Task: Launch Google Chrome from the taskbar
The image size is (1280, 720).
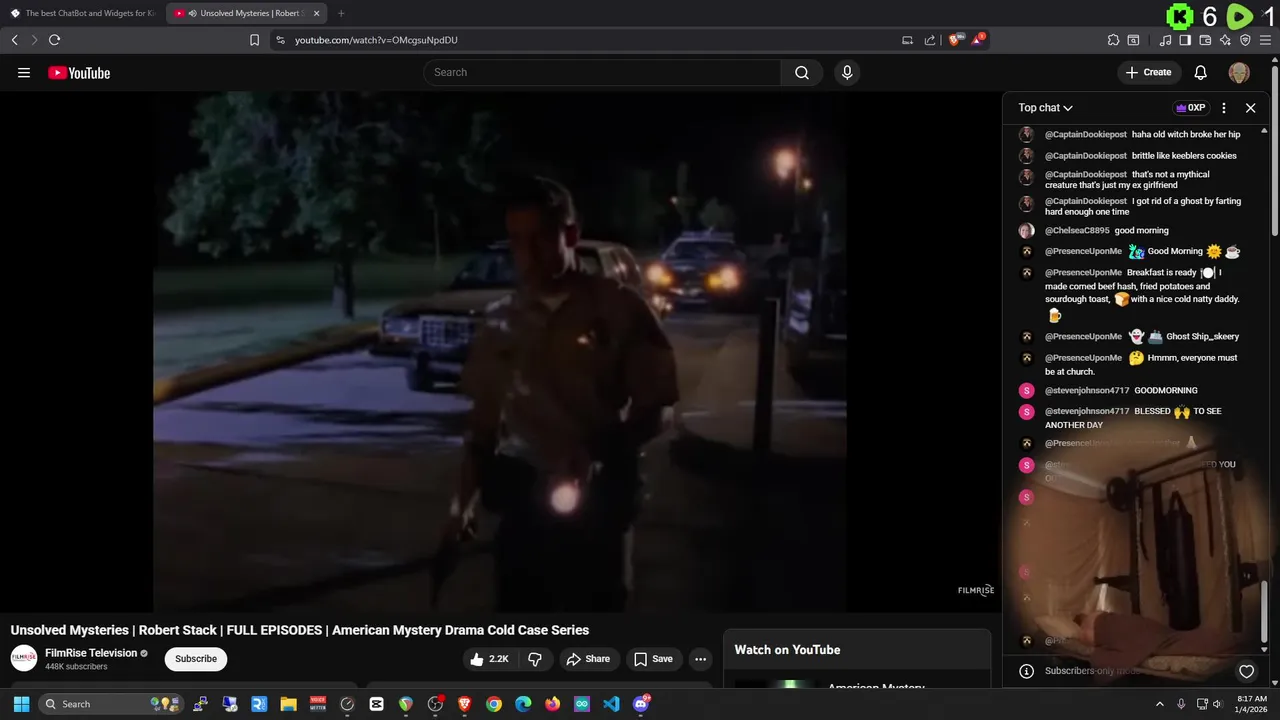Action: pos(494,704)
